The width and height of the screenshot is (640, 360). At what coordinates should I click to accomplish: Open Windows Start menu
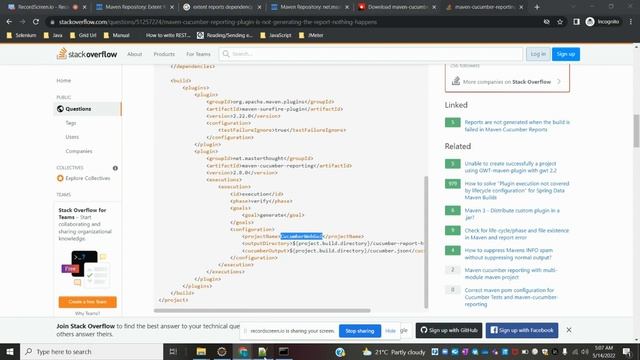click(10, 351)
